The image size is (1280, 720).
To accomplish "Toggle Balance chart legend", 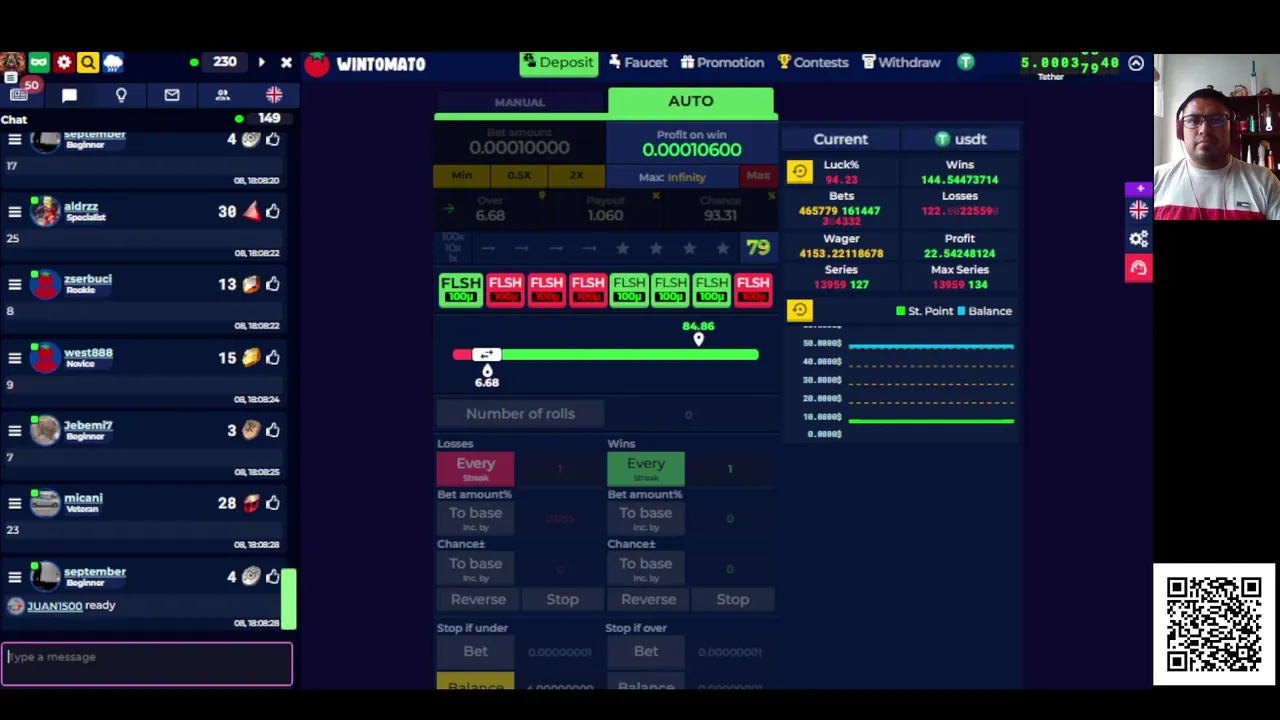I will coord(984,311).
